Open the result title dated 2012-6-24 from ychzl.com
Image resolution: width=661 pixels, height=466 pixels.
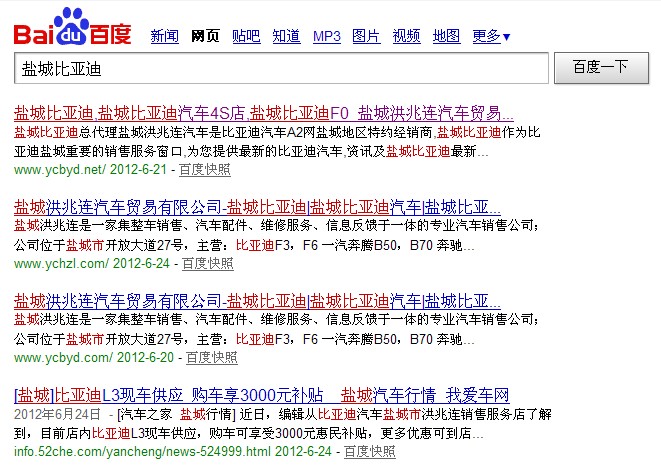click(x=257, y=207)
